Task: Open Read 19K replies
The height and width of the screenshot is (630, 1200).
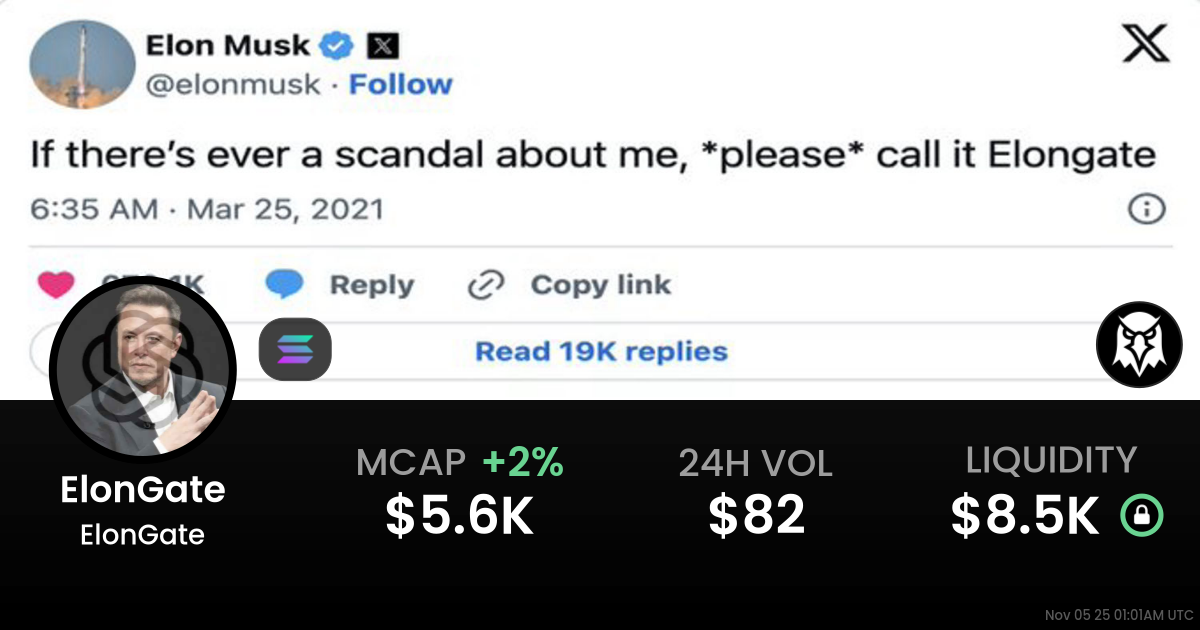Action: (600, 352)
